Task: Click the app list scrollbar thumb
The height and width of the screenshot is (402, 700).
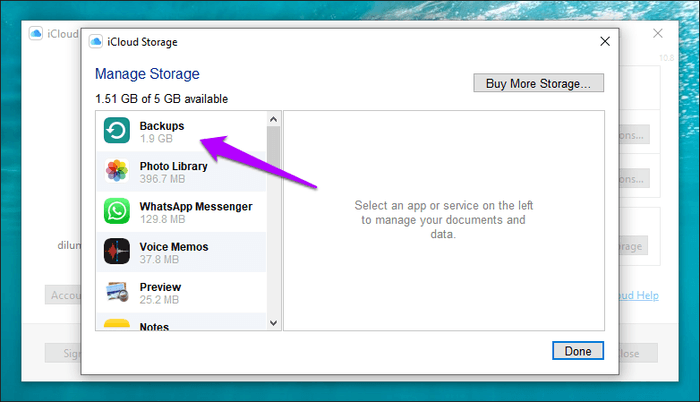Action: (273, 147)
